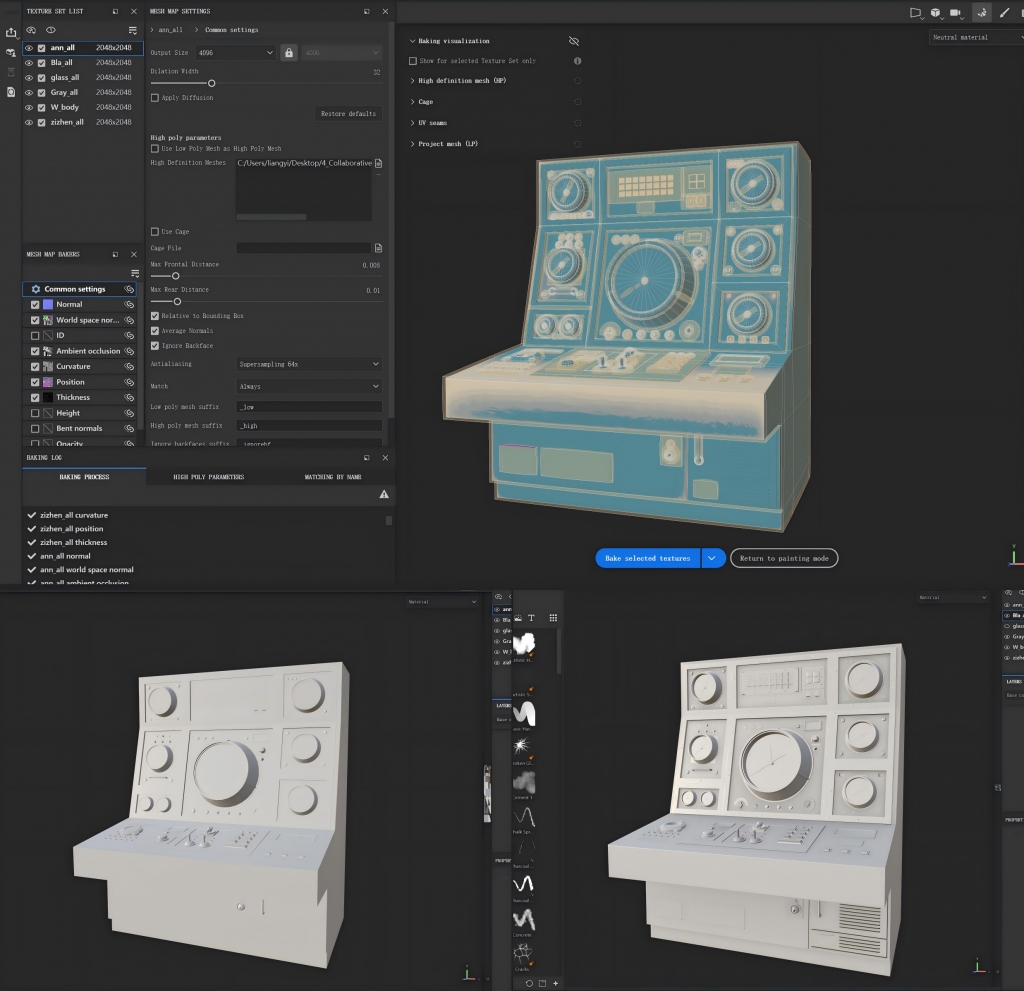The image size is (1024, 991).
Task: Click the Normal baker settings link icon
Action: pyautogui.click(x=129, y=304)
